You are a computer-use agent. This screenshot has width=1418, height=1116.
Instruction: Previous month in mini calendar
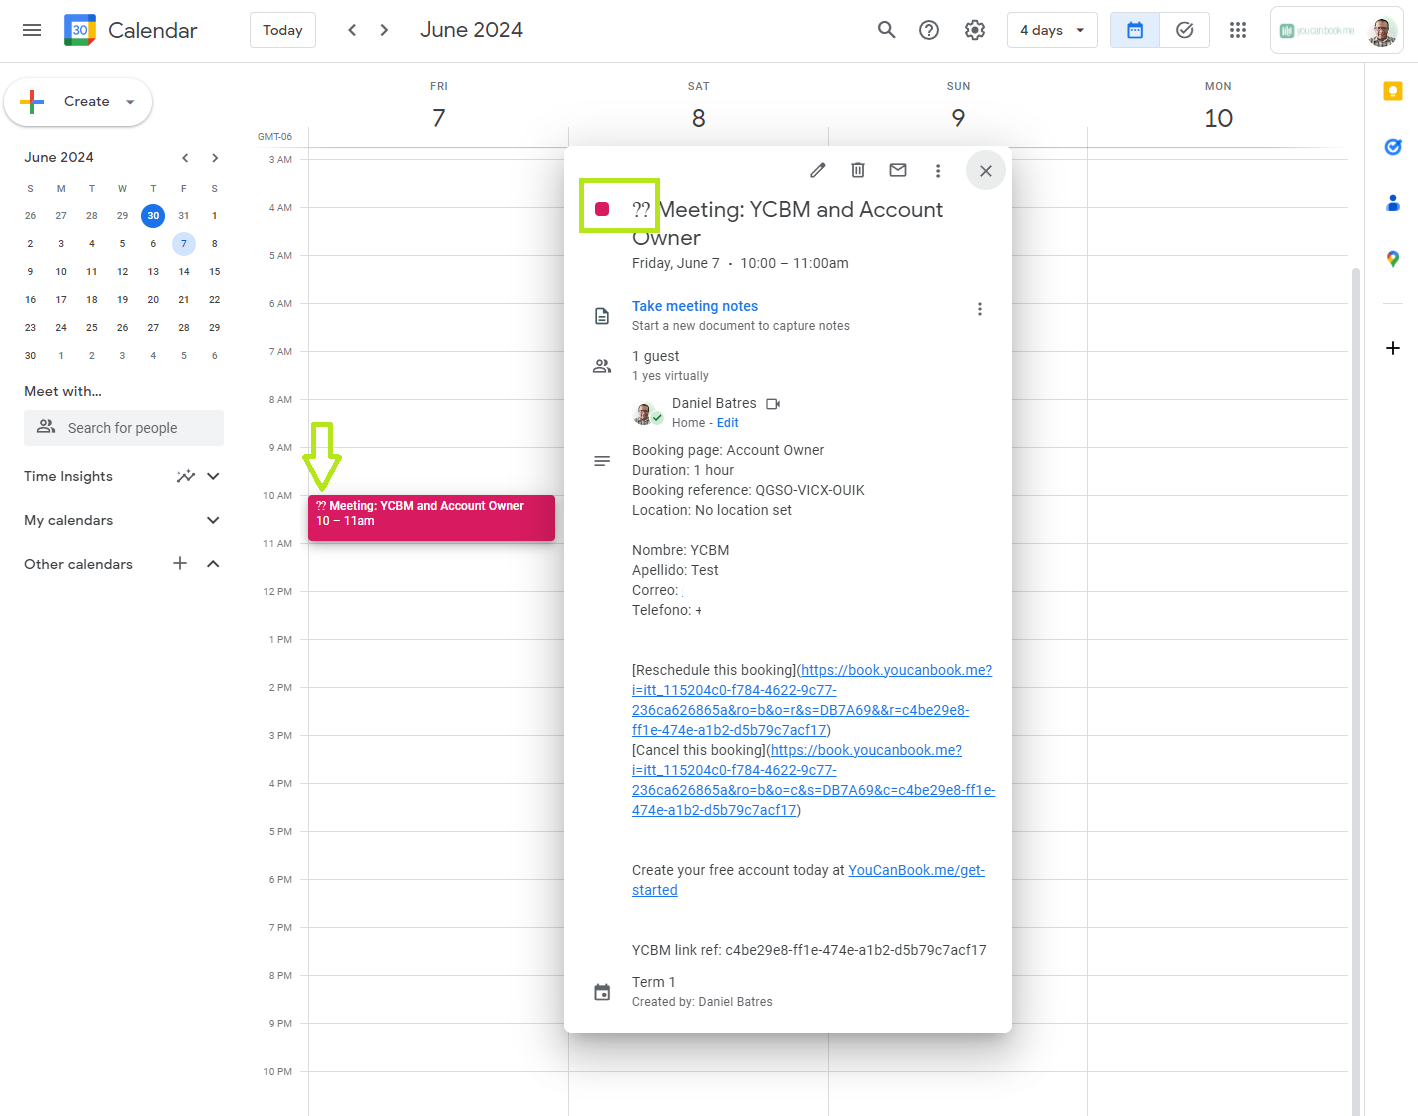185,158
